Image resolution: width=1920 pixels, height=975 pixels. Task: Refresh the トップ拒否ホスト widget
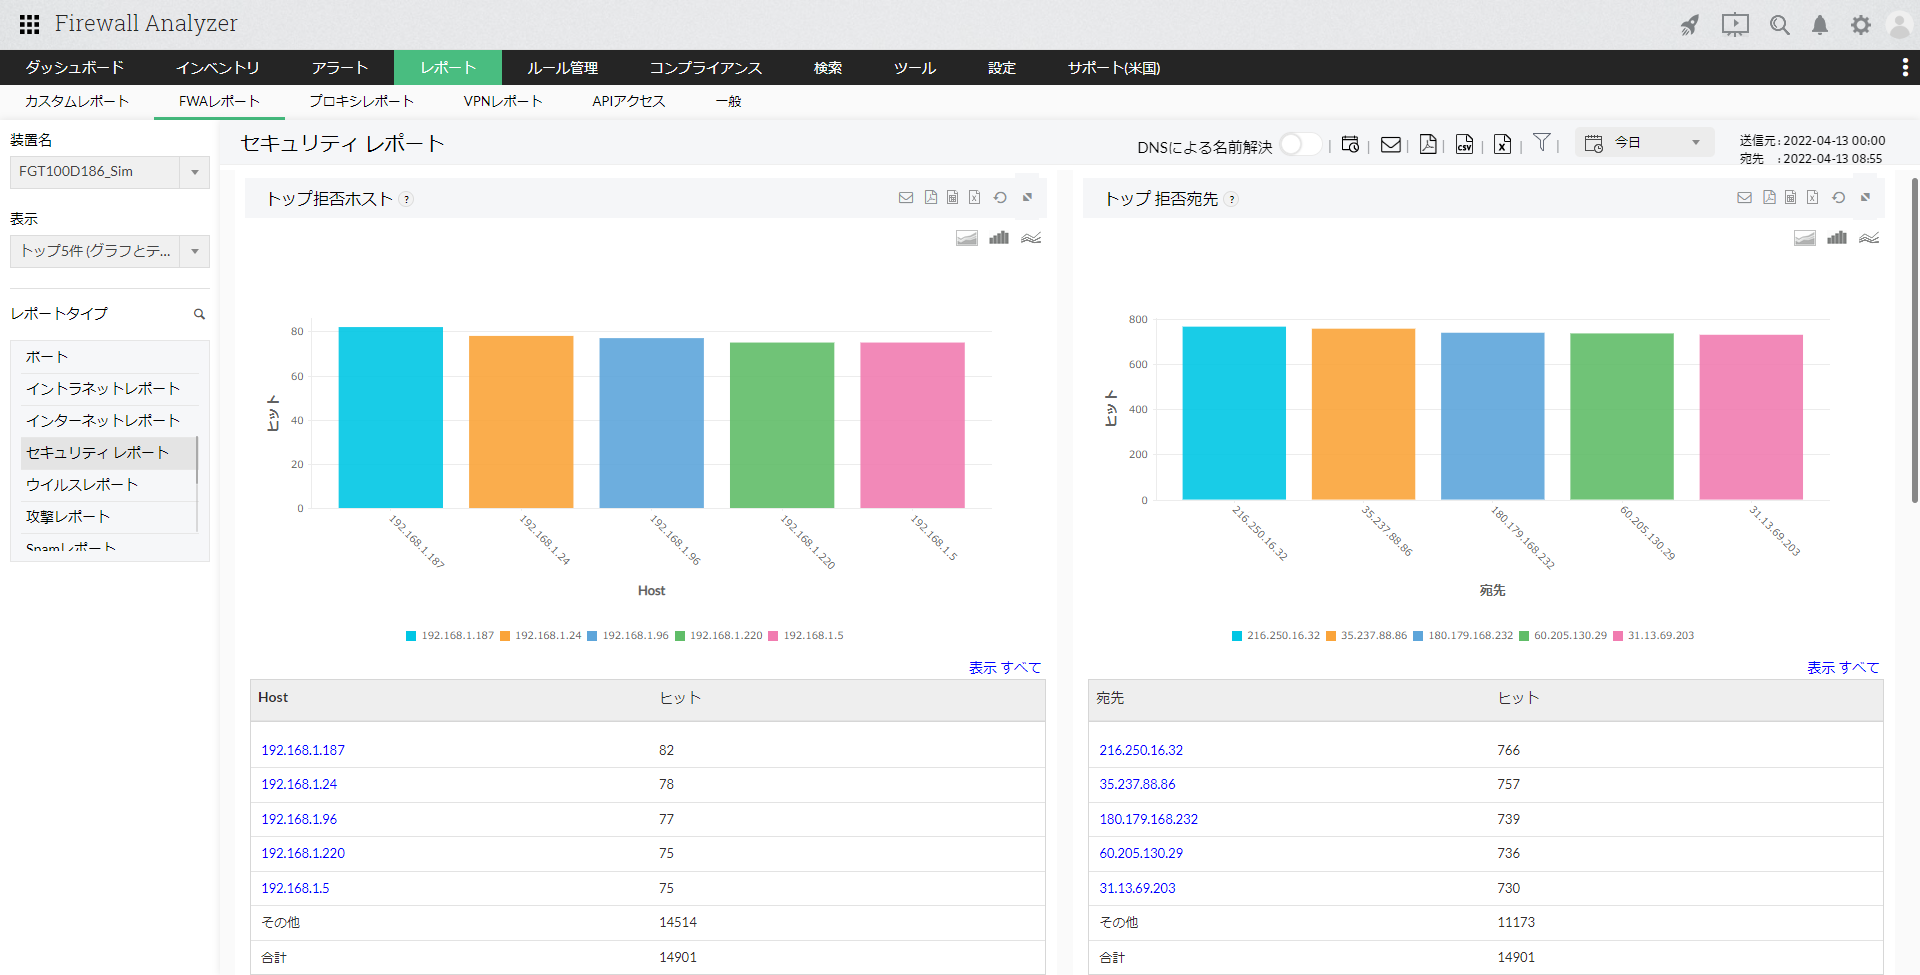pos(1000,198)
